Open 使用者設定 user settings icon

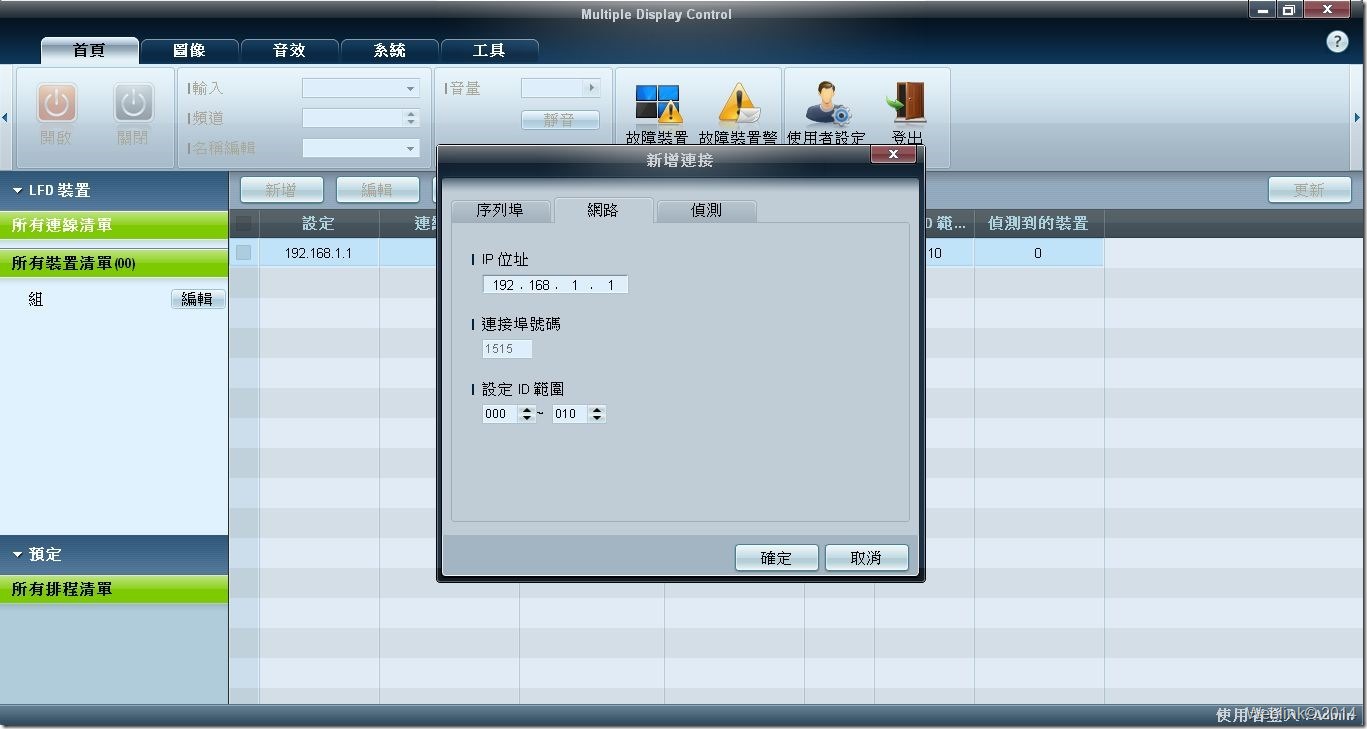[x=826, y=102]
